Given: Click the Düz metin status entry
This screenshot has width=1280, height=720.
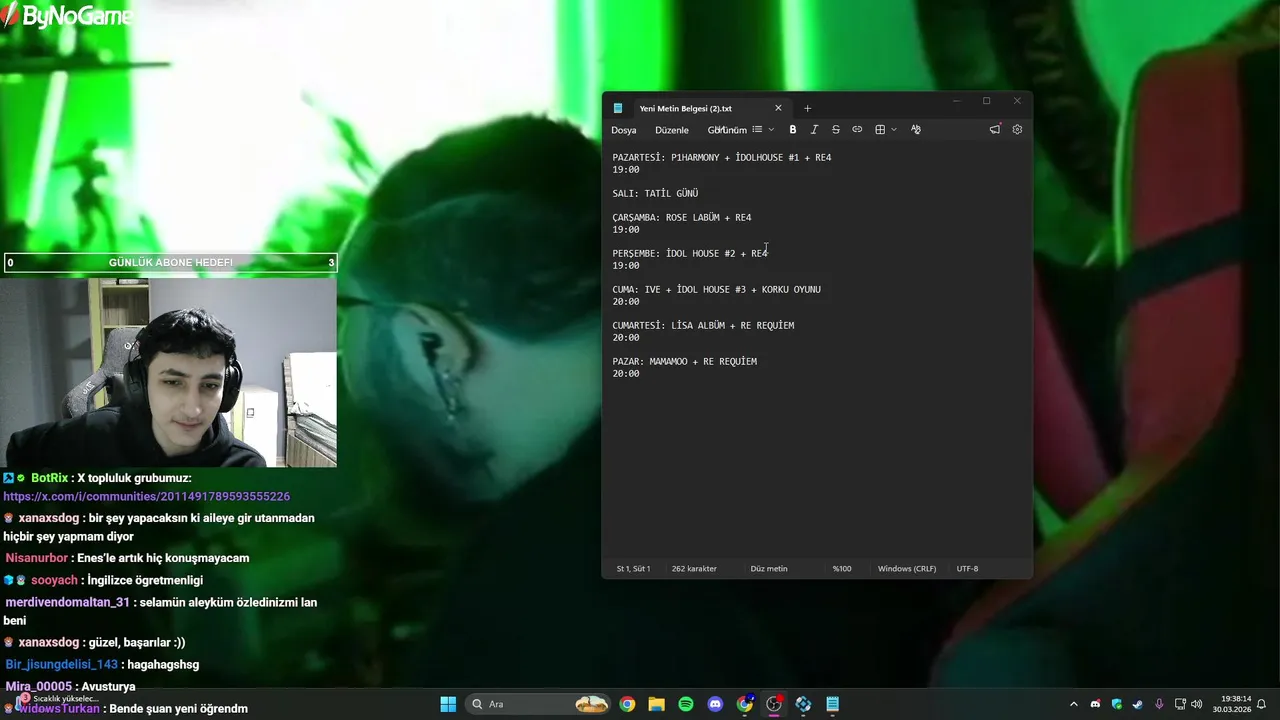Looking at the screenshot, I should [769, 569].
